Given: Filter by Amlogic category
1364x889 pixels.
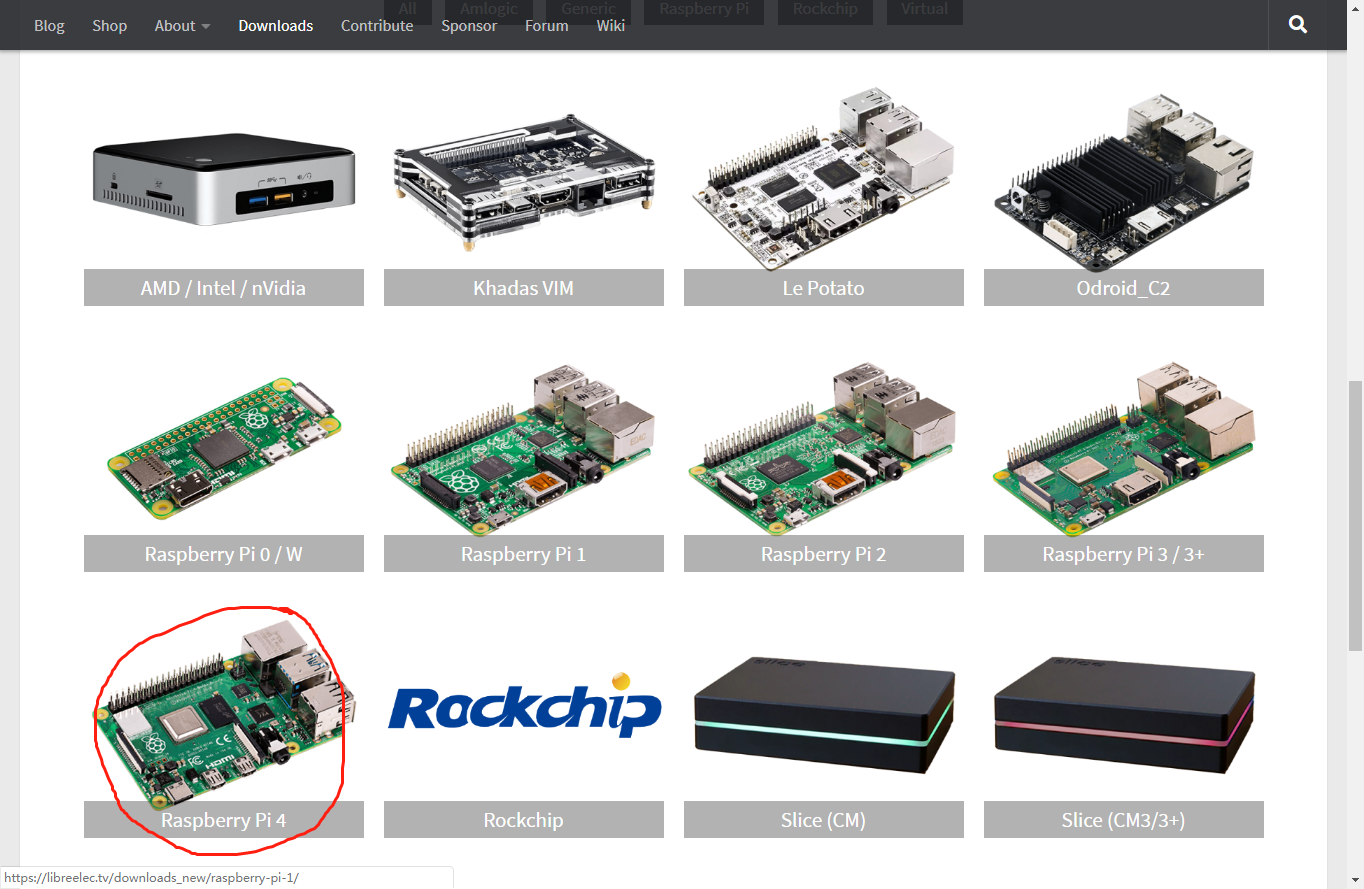Looking at the screenshot, I should [489, 11].
